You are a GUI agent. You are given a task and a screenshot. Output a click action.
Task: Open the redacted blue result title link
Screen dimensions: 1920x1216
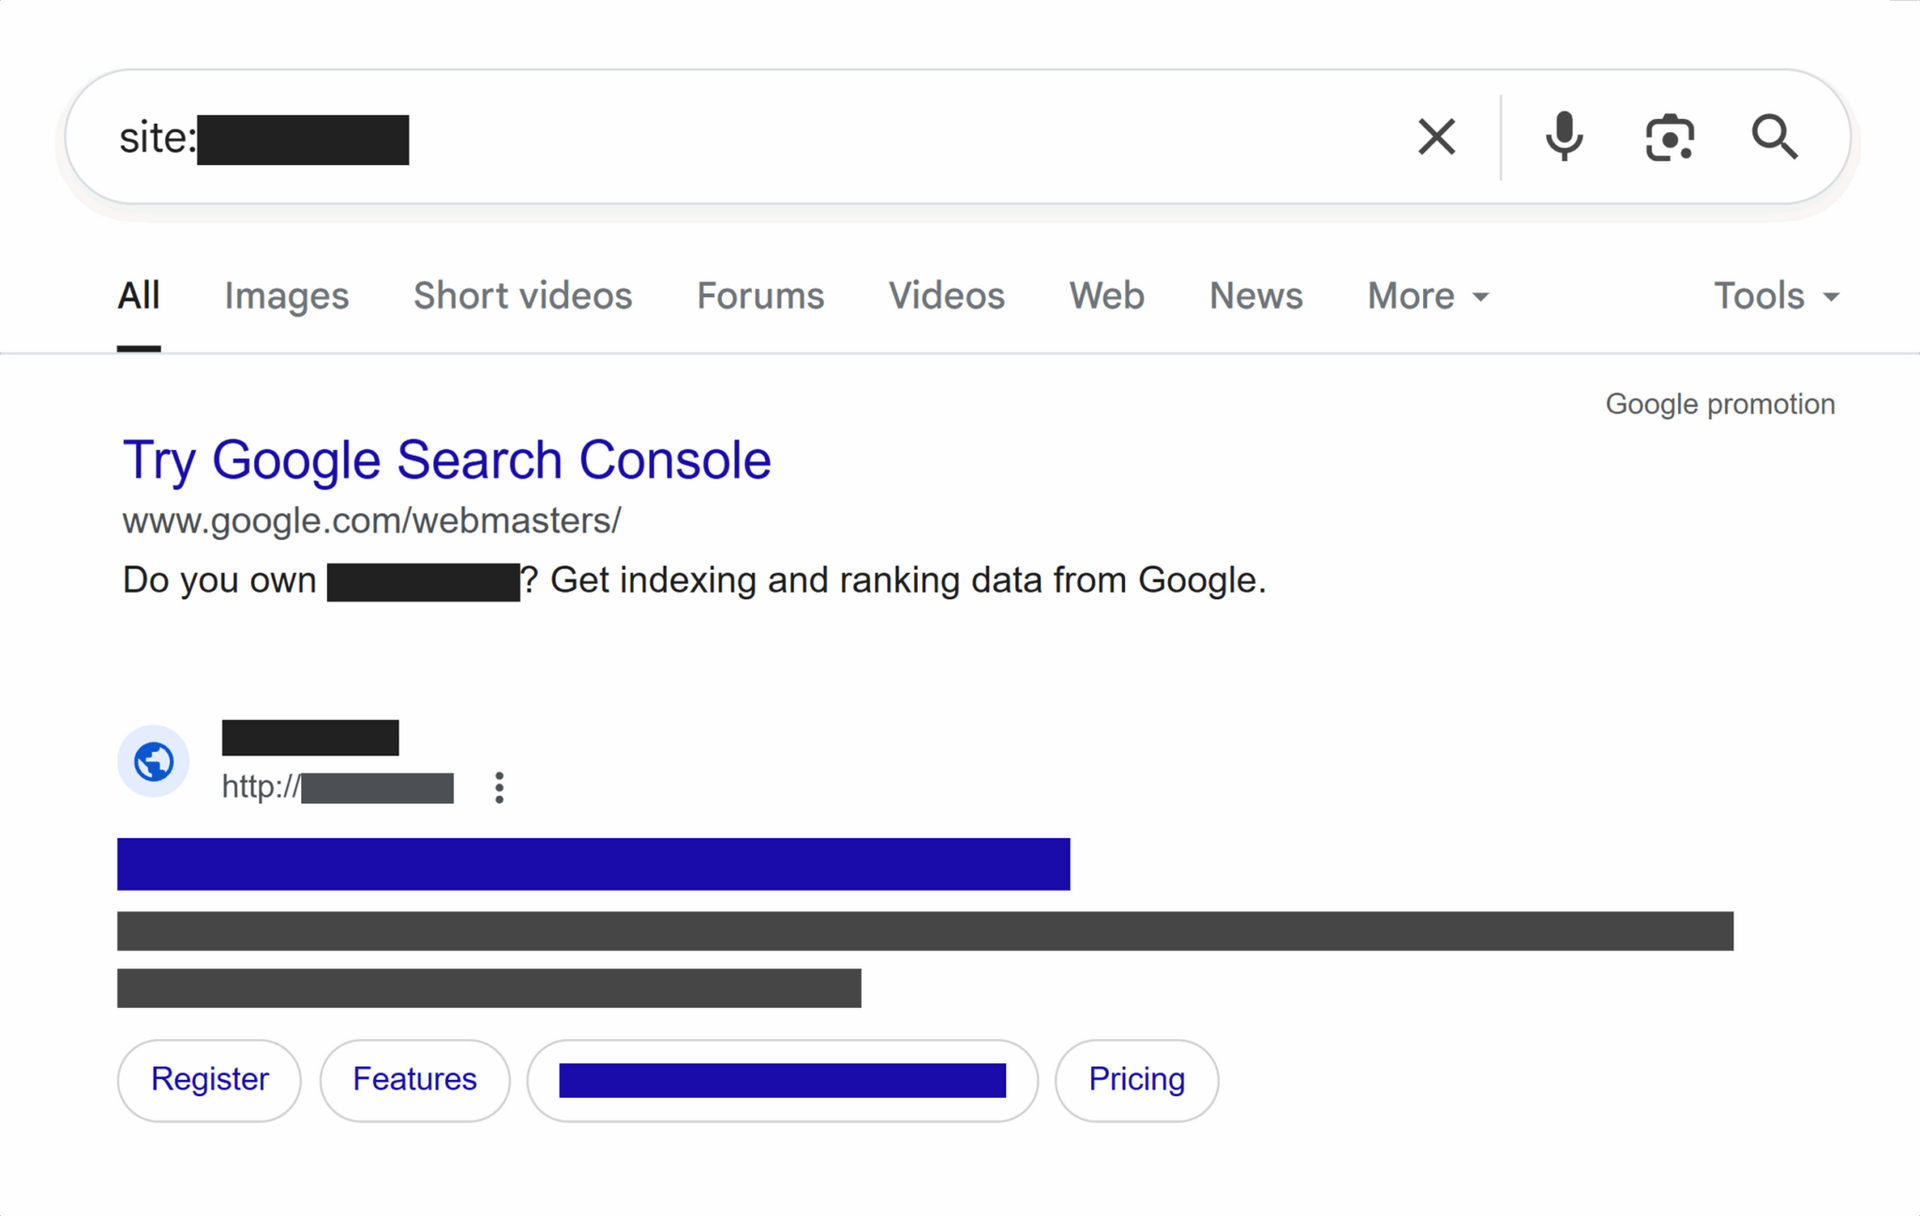[594, 864]
